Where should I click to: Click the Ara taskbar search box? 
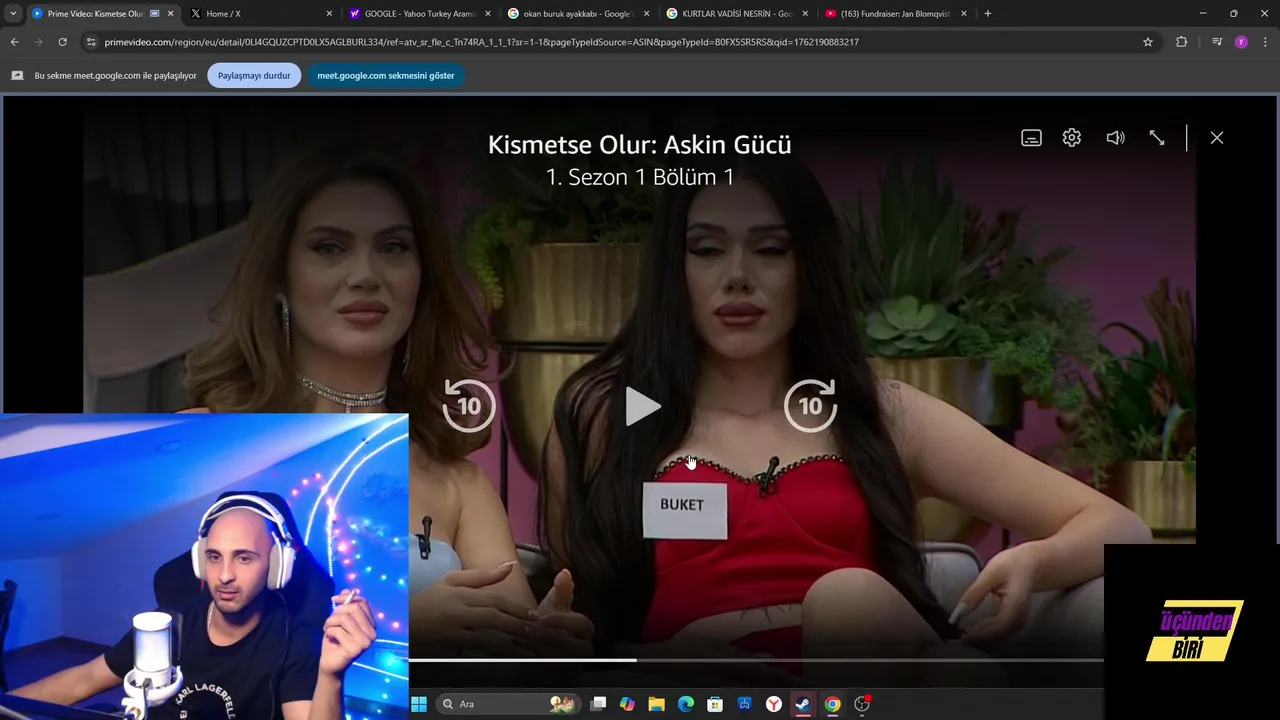(x=509, y=704)
